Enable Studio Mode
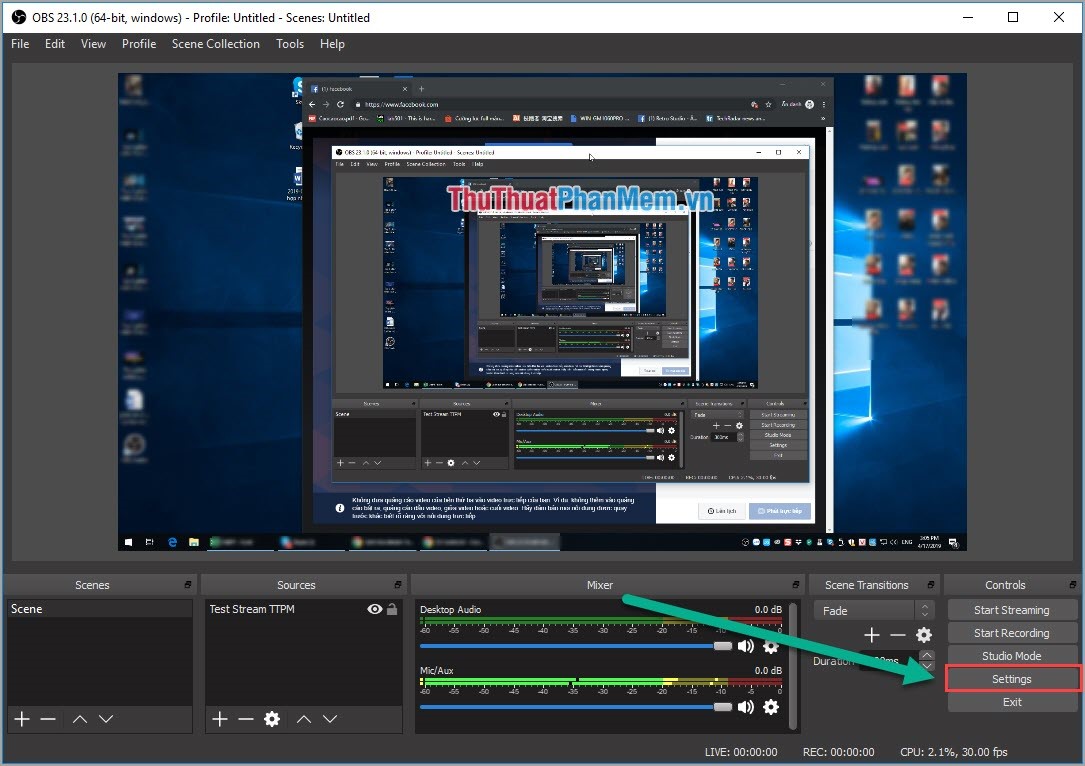 pyautogui.click(x=1011, y=655)
